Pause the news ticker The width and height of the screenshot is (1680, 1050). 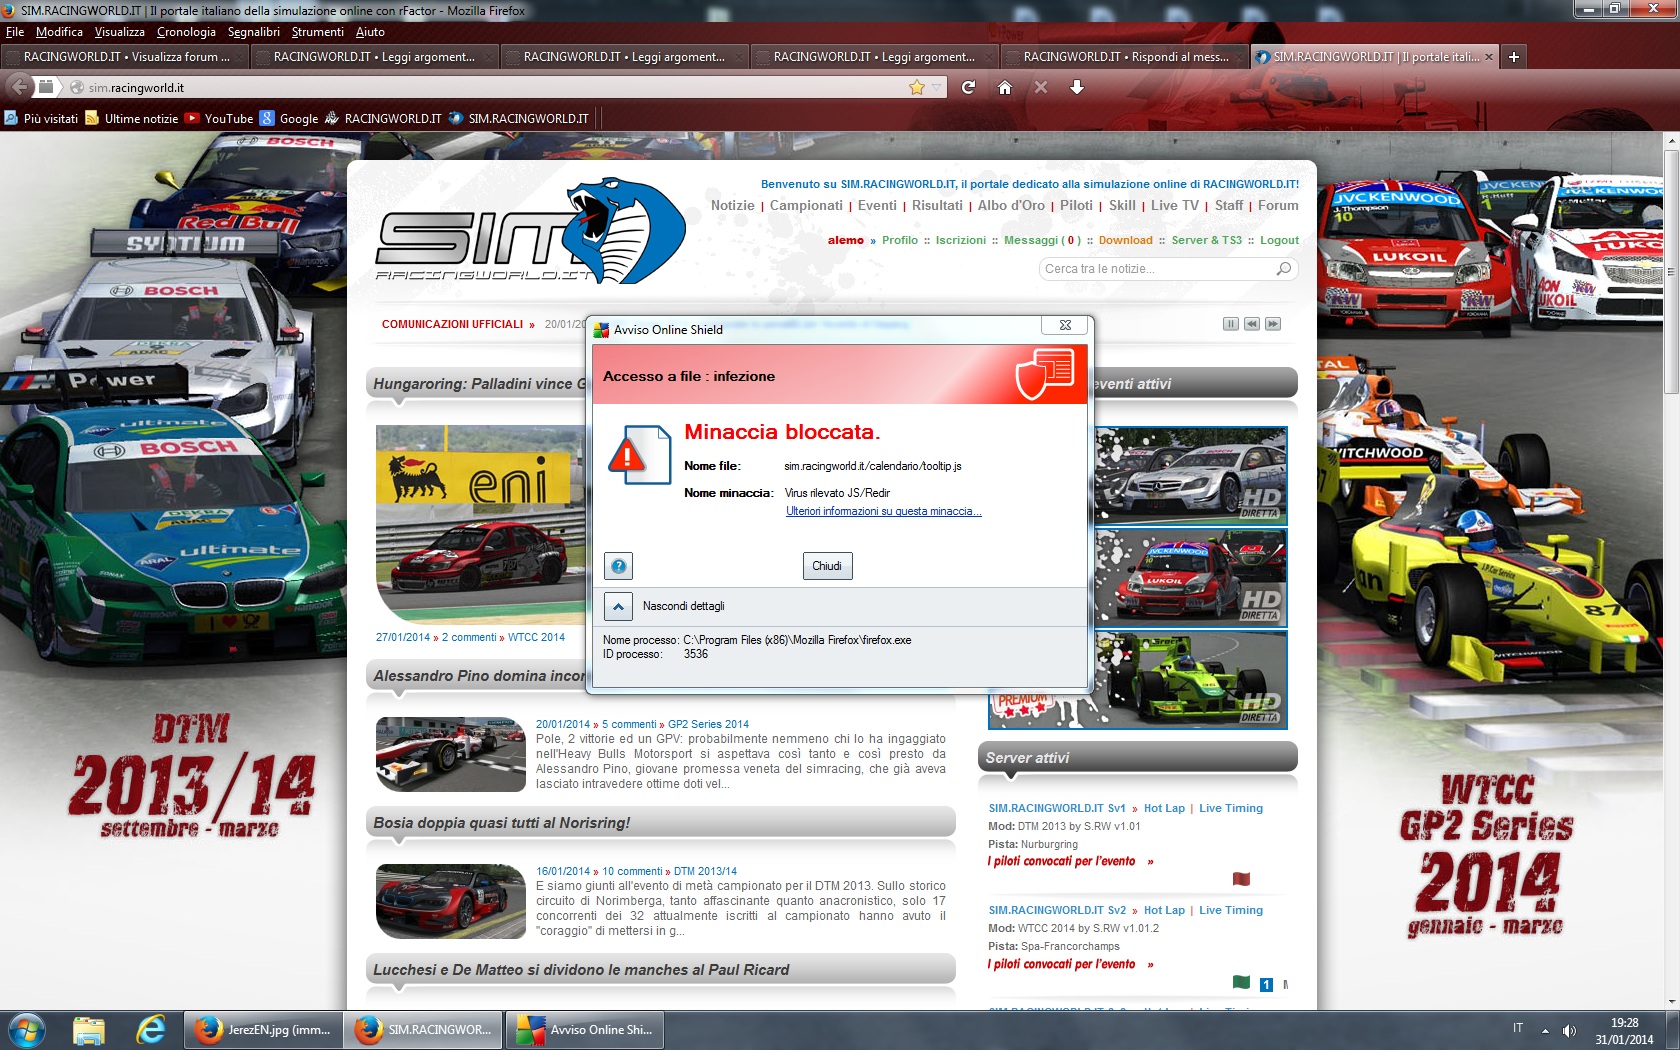[x=1231, y=324]
